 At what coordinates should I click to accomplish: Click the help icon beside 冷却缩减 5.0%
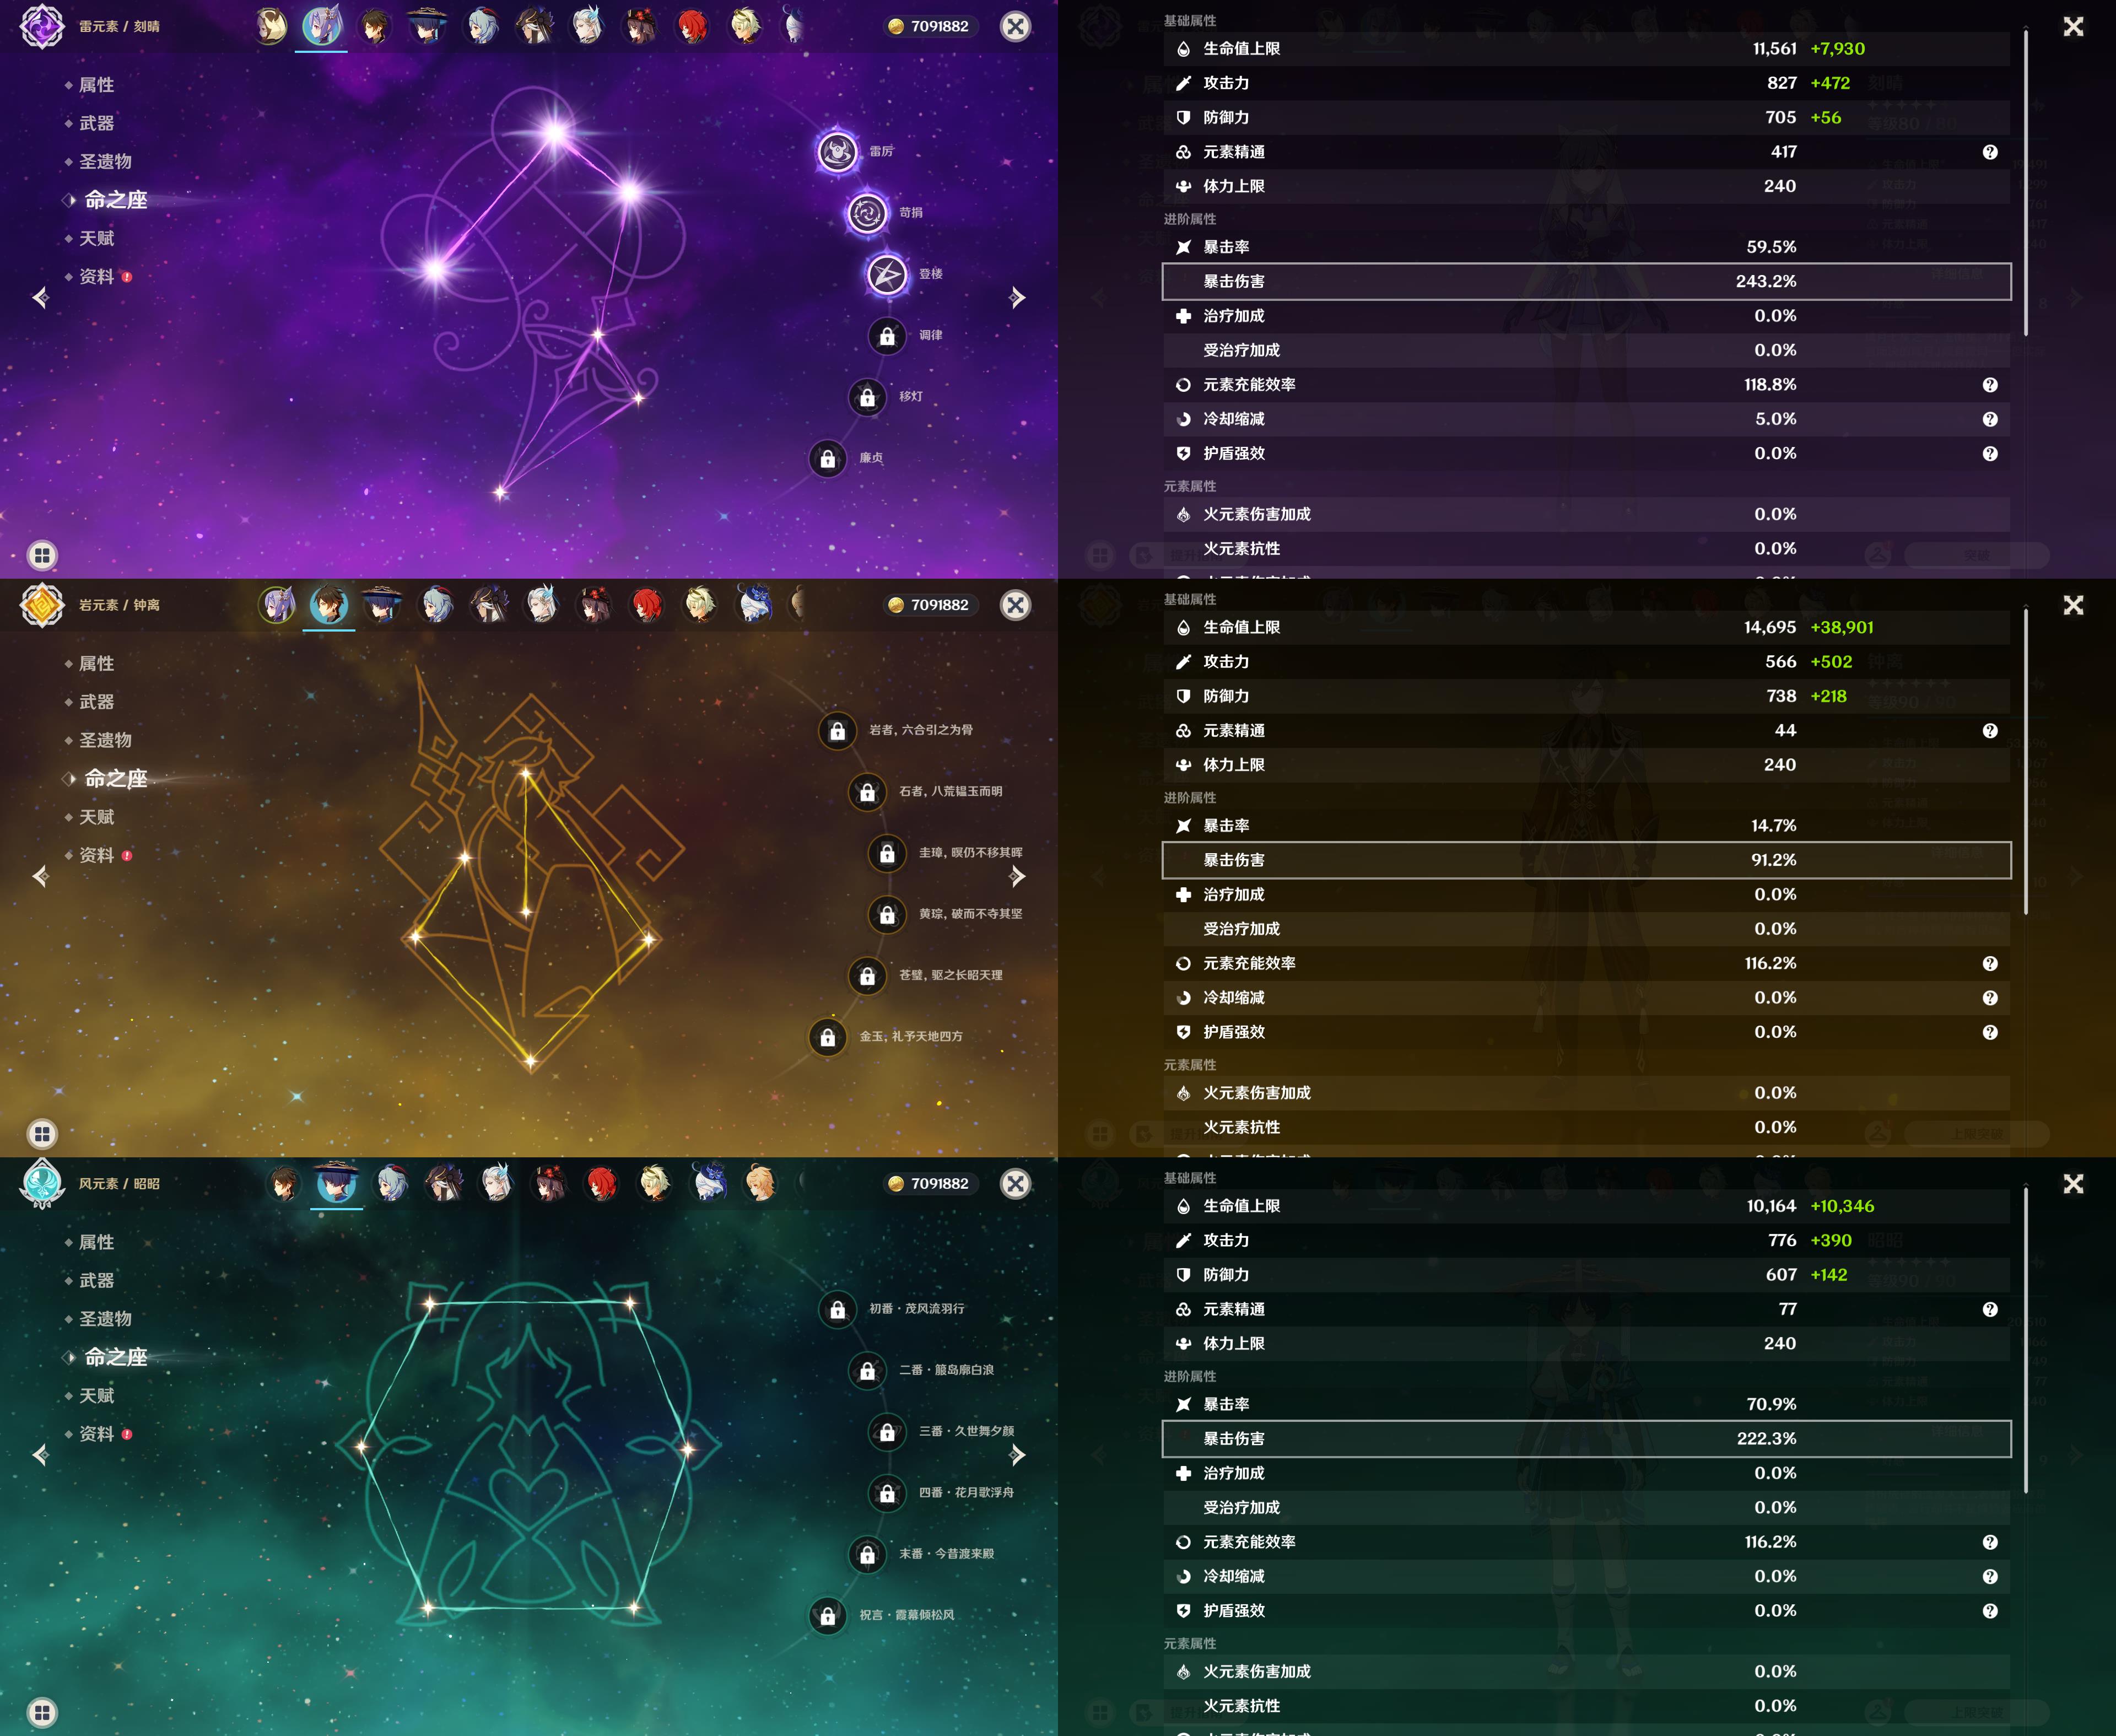1990,419
